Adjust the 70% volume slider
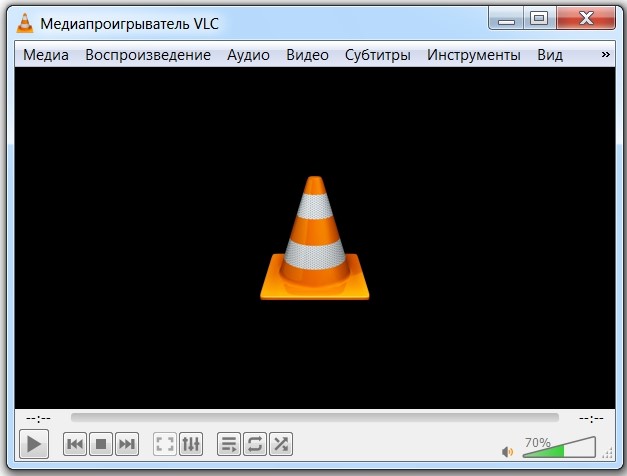 (559, 447)
